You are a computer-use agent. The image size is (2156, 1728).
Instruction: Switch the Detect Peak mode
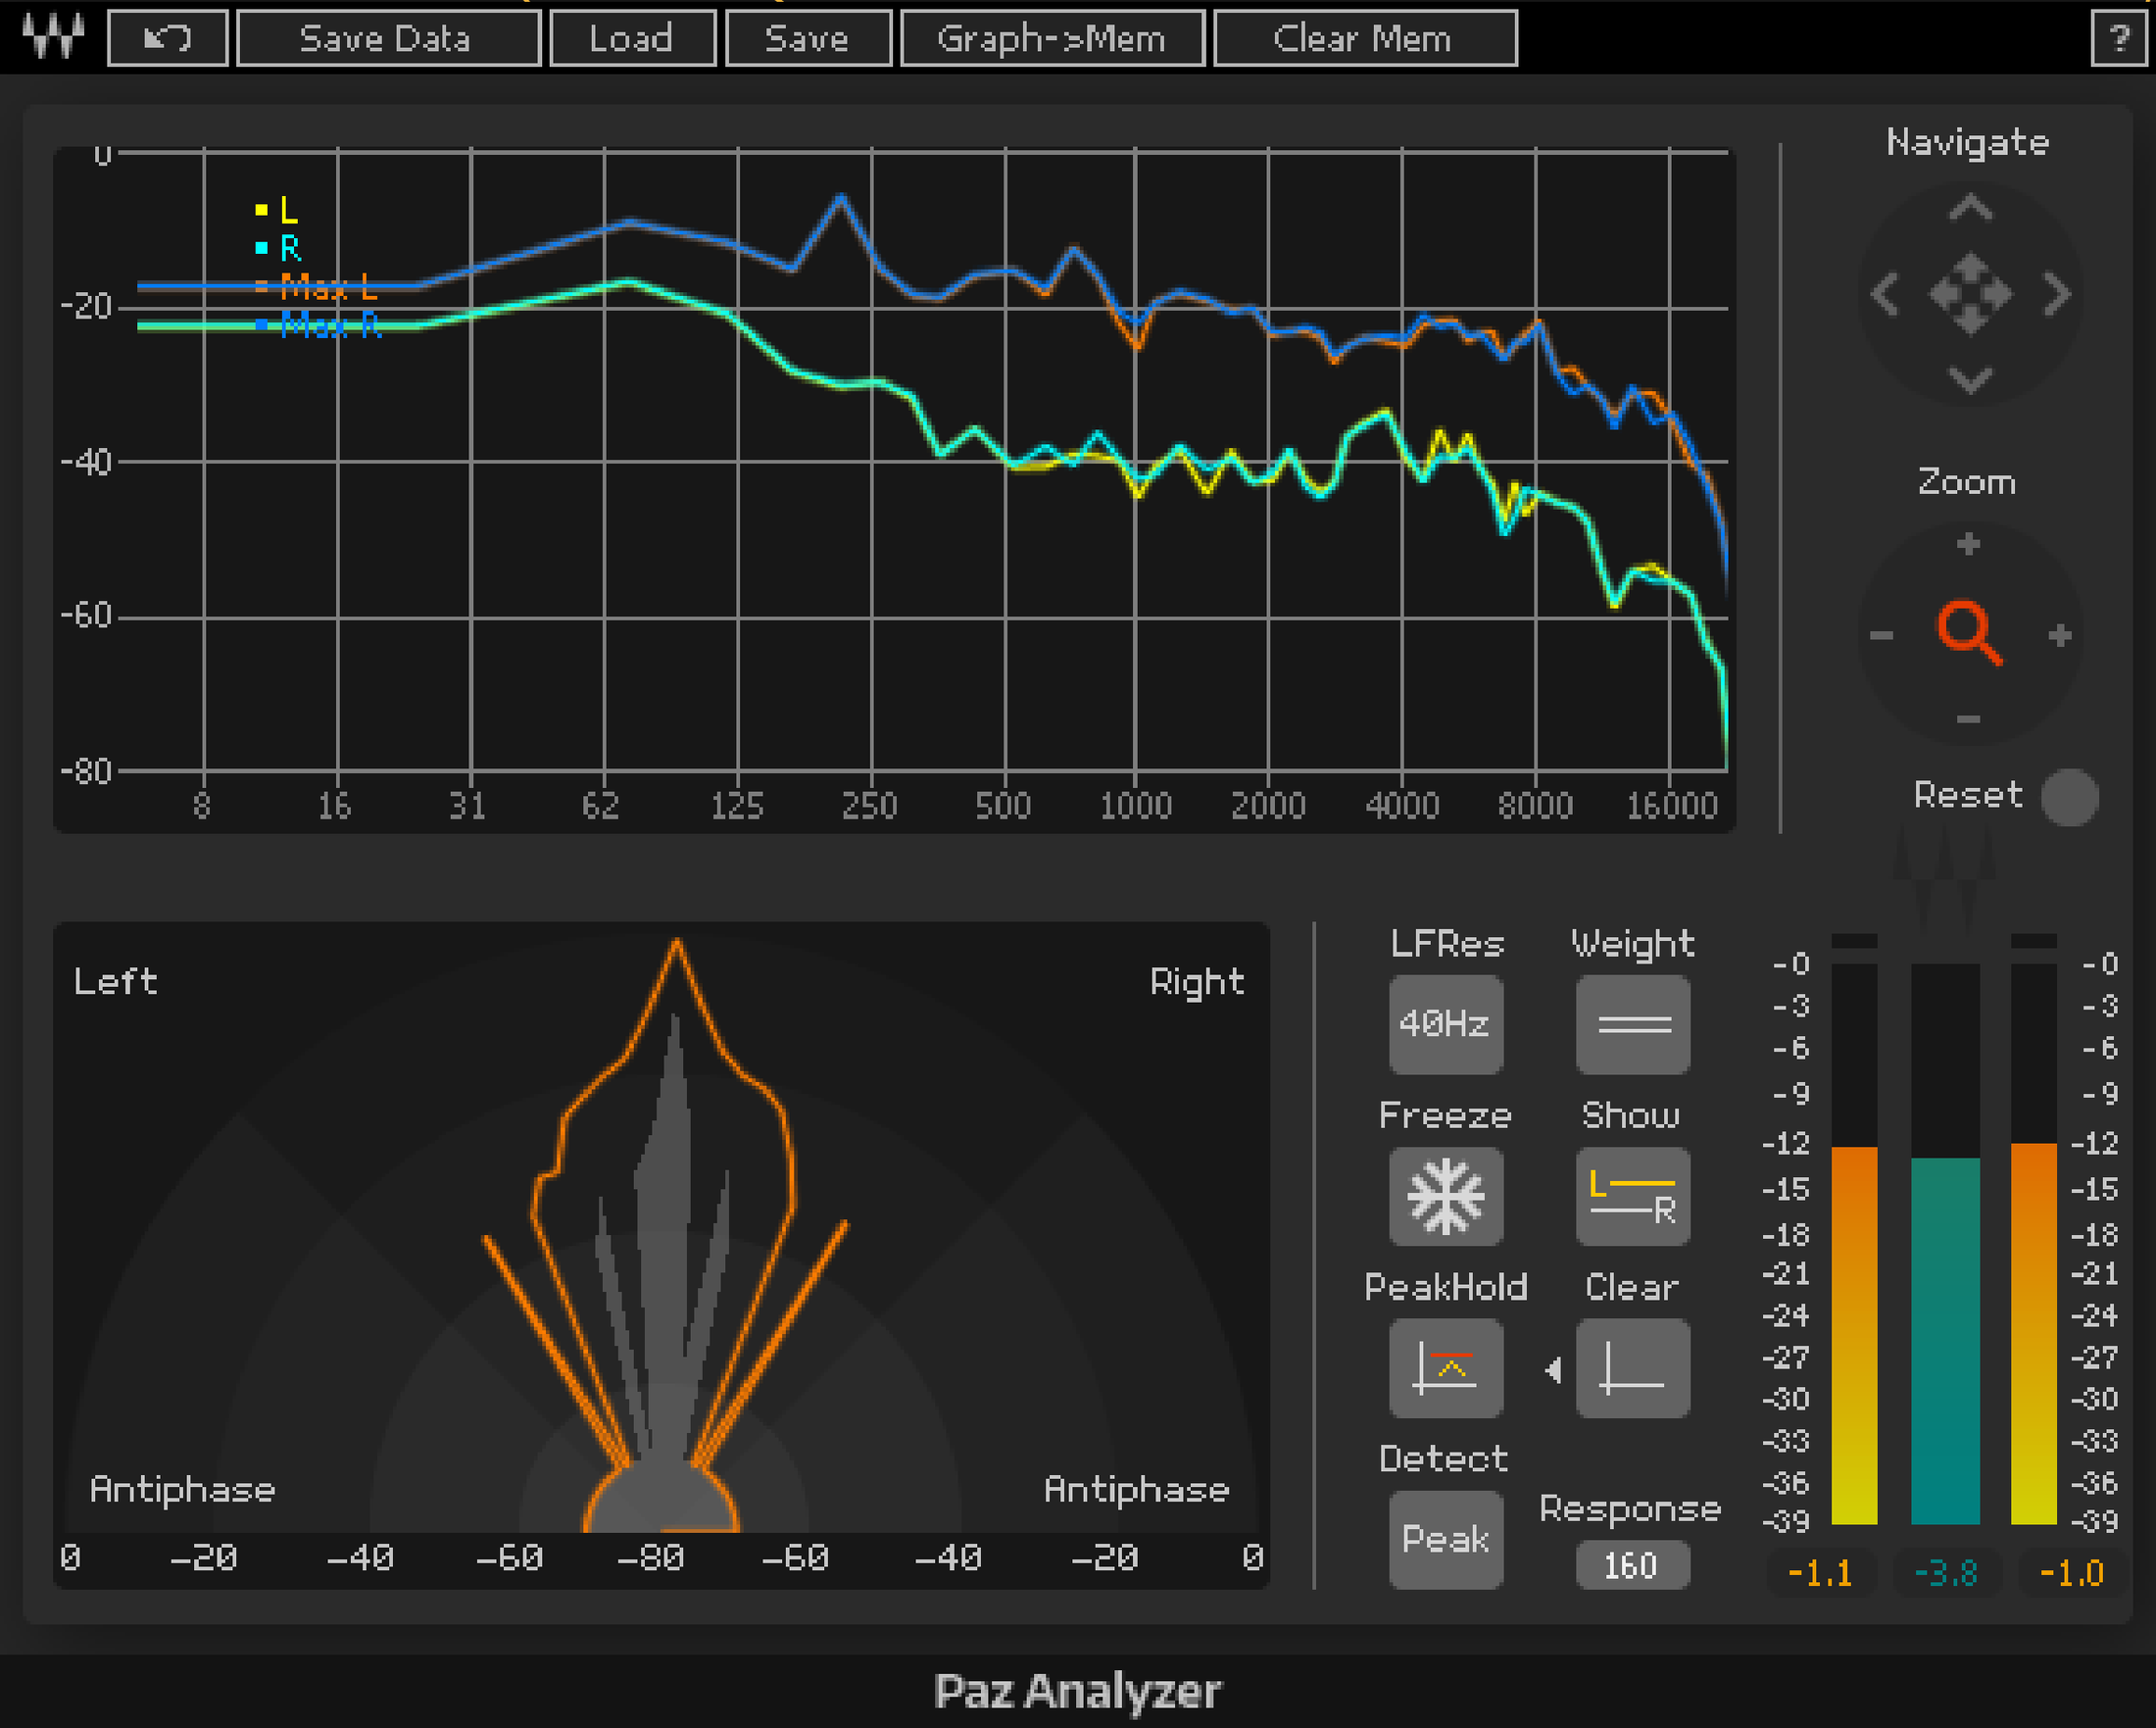1445,1539
